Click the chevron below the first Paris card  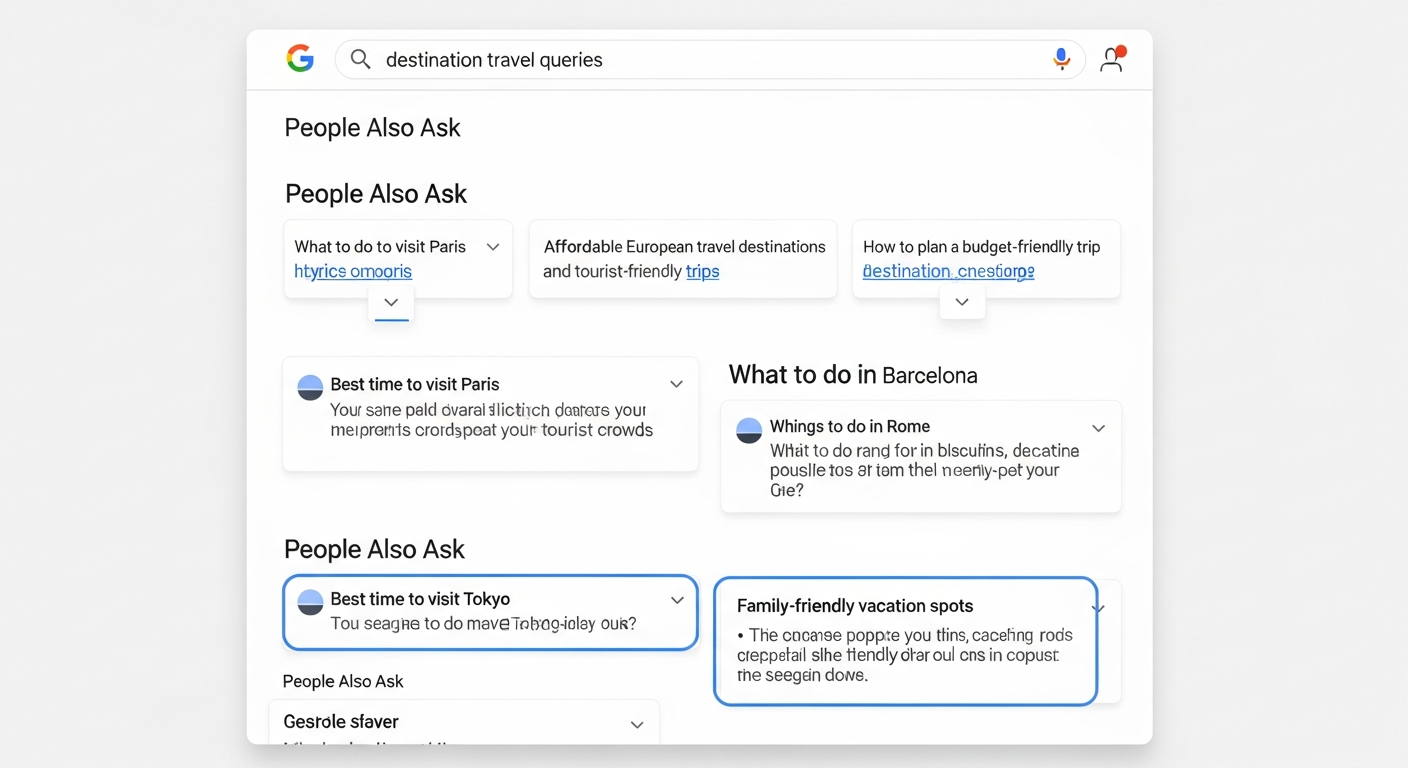[391, 303]
